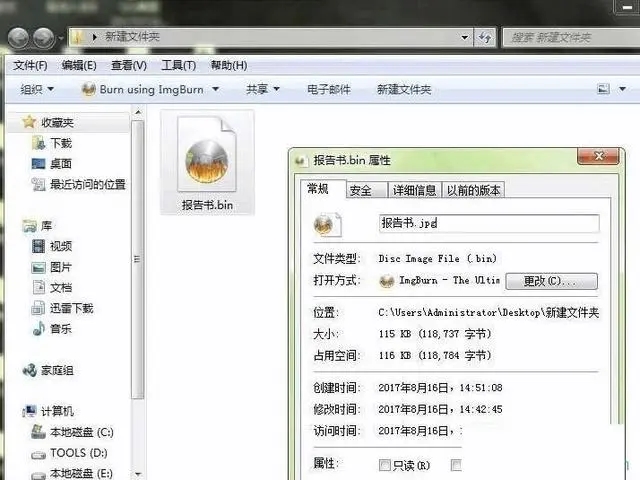Expand the address bar history dropdown
Screen dimensions: 640x480
[464, 38]
